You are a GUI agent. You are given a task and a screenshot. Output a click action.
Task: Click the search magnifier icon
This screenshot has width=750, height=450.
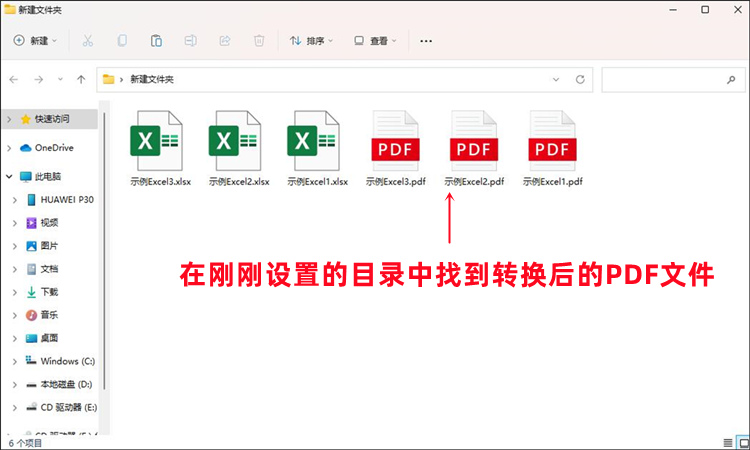tap(731, 79)
